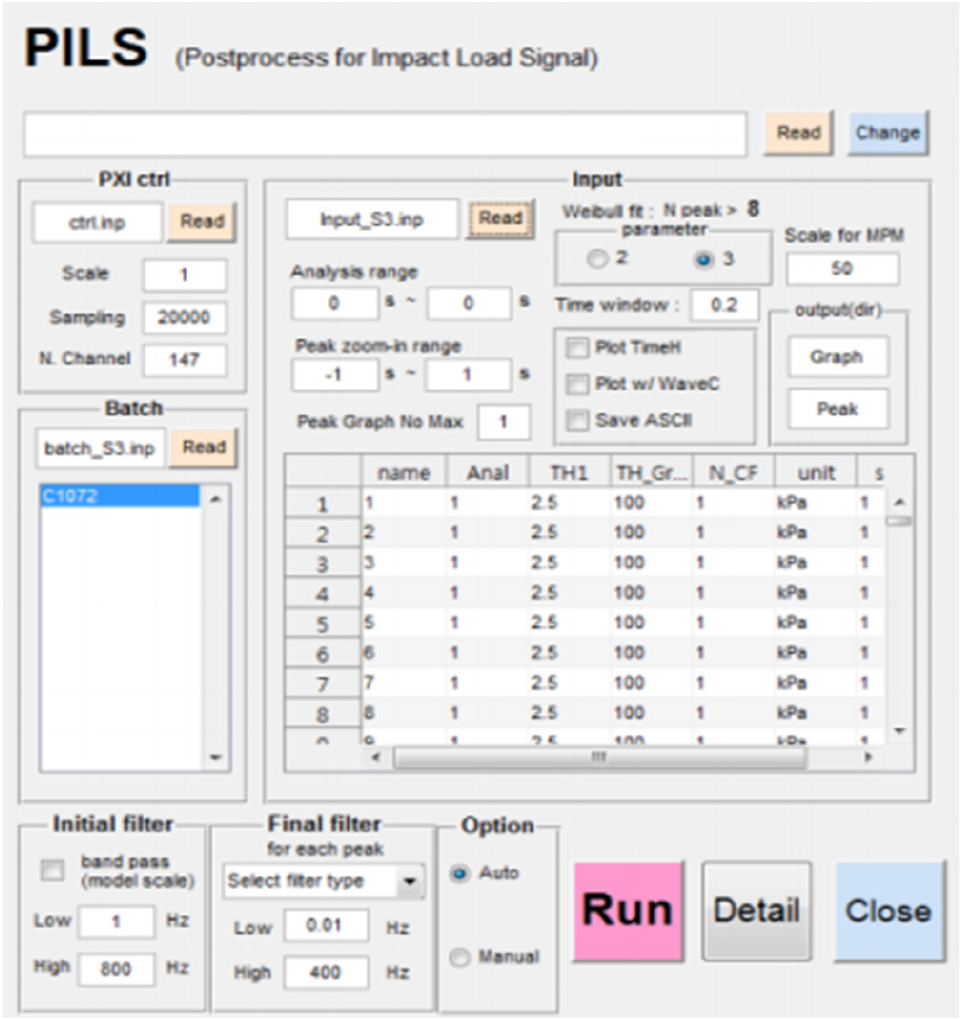Screen dimensions: 962x1019
Task: Click the PXI ctrl Scale field
Action: [185, 275]
